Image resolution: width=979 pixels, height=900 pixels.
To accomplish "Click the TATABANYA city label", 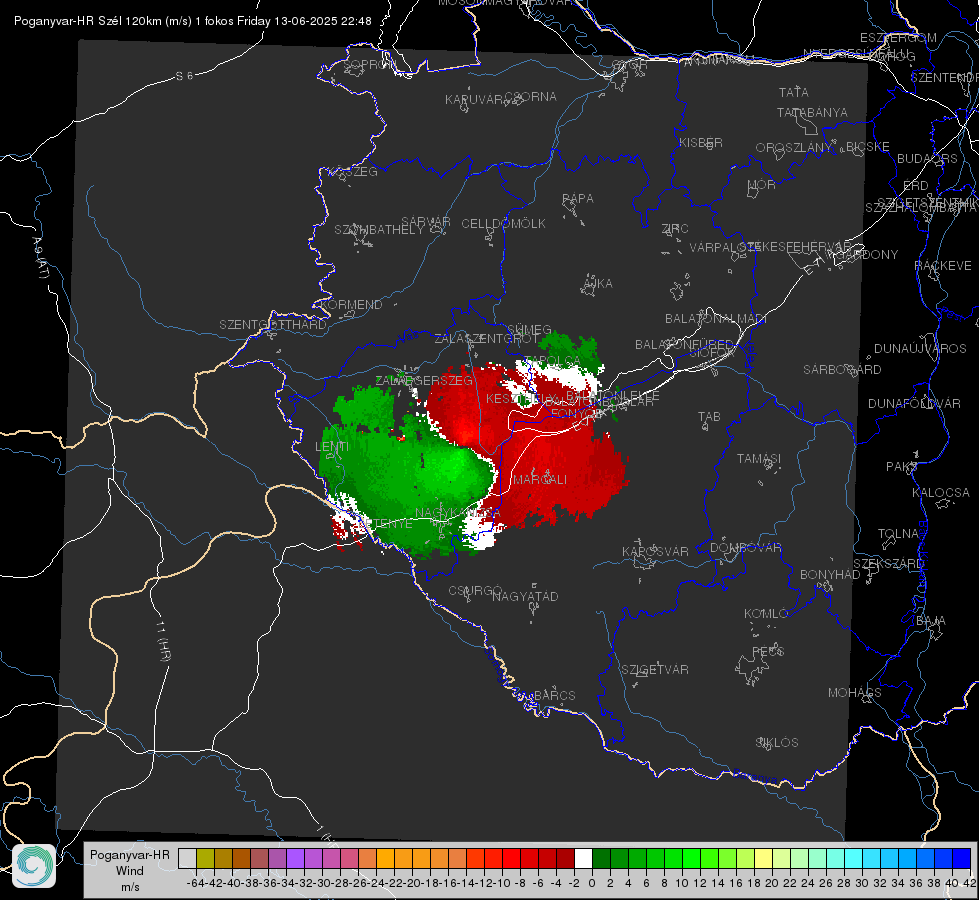I will pos(812,112).
